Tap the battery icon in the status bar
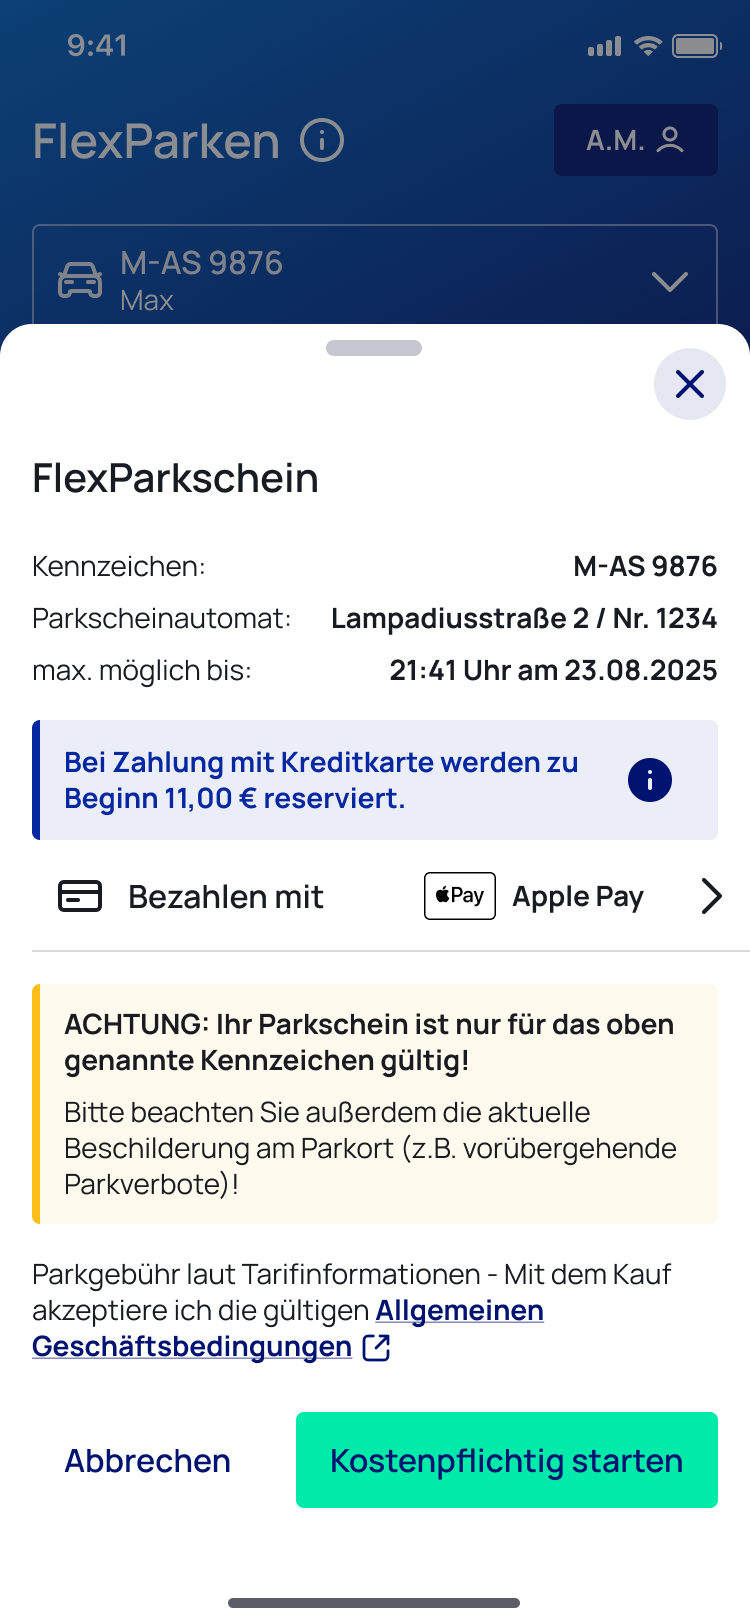 696,46
